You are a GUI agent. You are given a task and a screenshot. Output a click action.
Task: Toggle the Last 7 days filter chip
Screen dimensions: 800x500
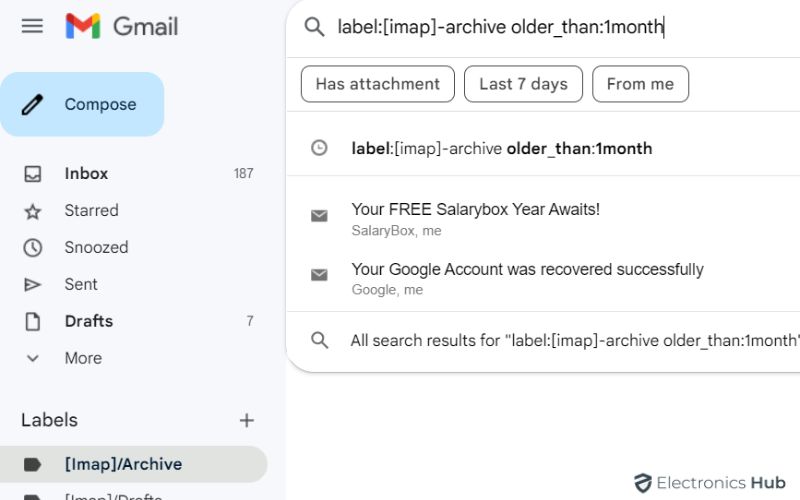point(523,84)
